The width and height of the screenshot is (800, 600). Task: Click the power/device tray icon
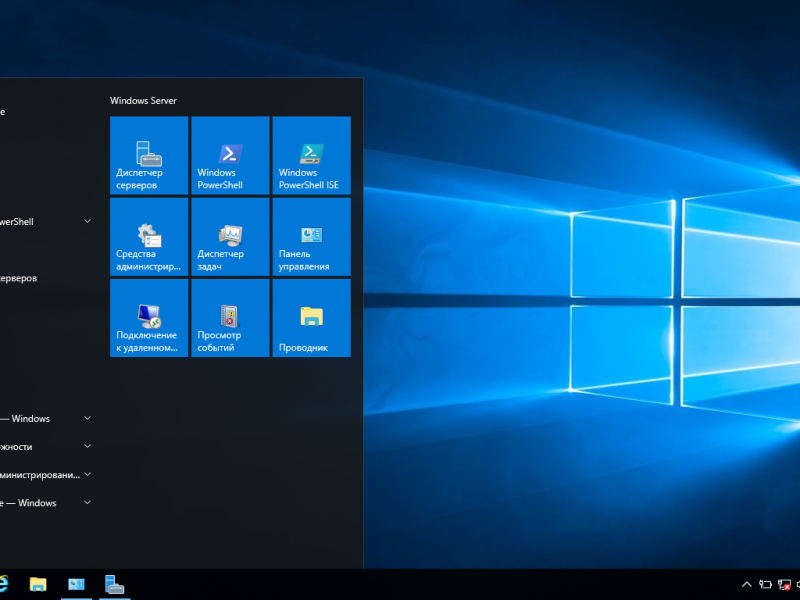765,585
